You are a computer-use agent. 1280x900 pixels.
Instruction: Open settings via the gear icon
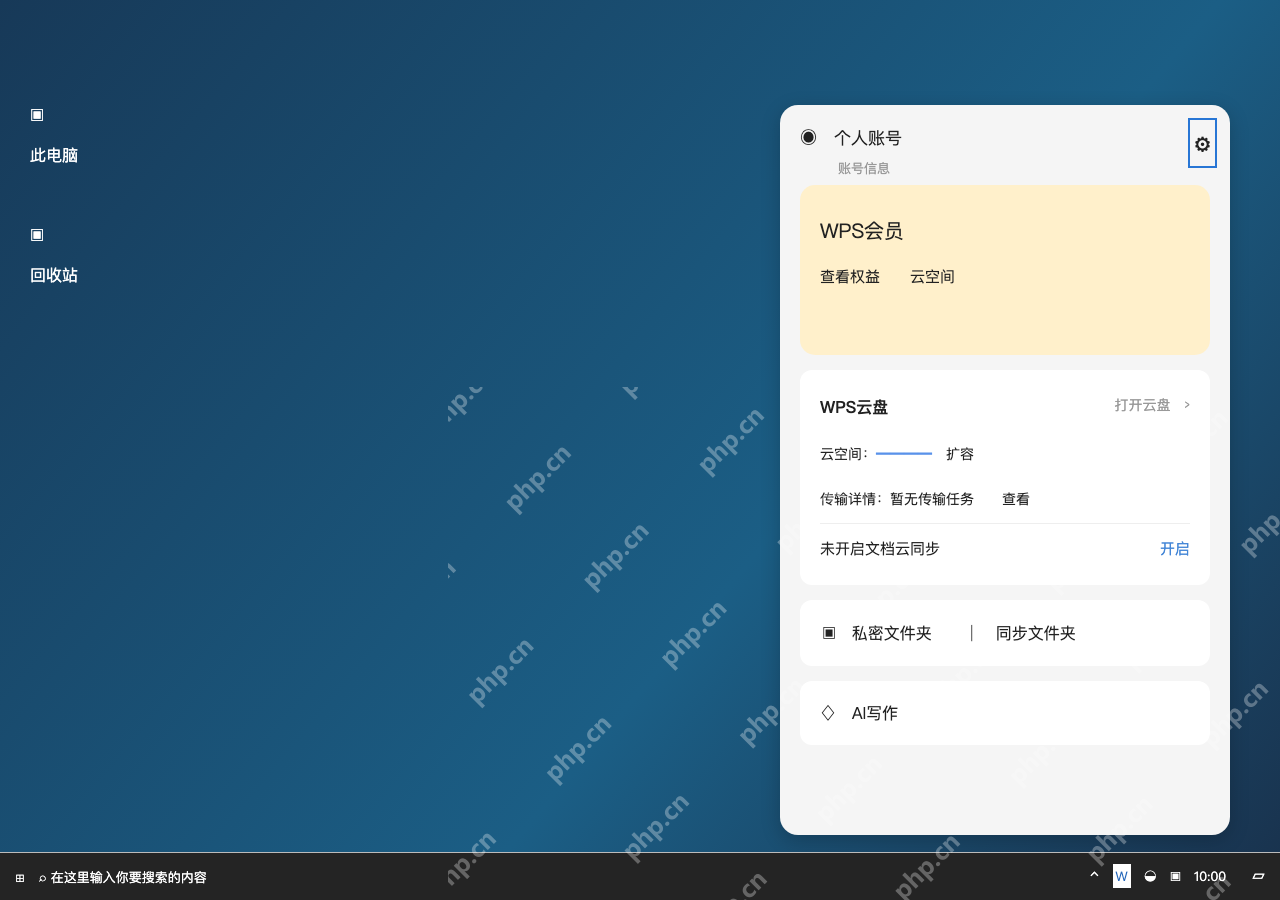point(1202,144)
